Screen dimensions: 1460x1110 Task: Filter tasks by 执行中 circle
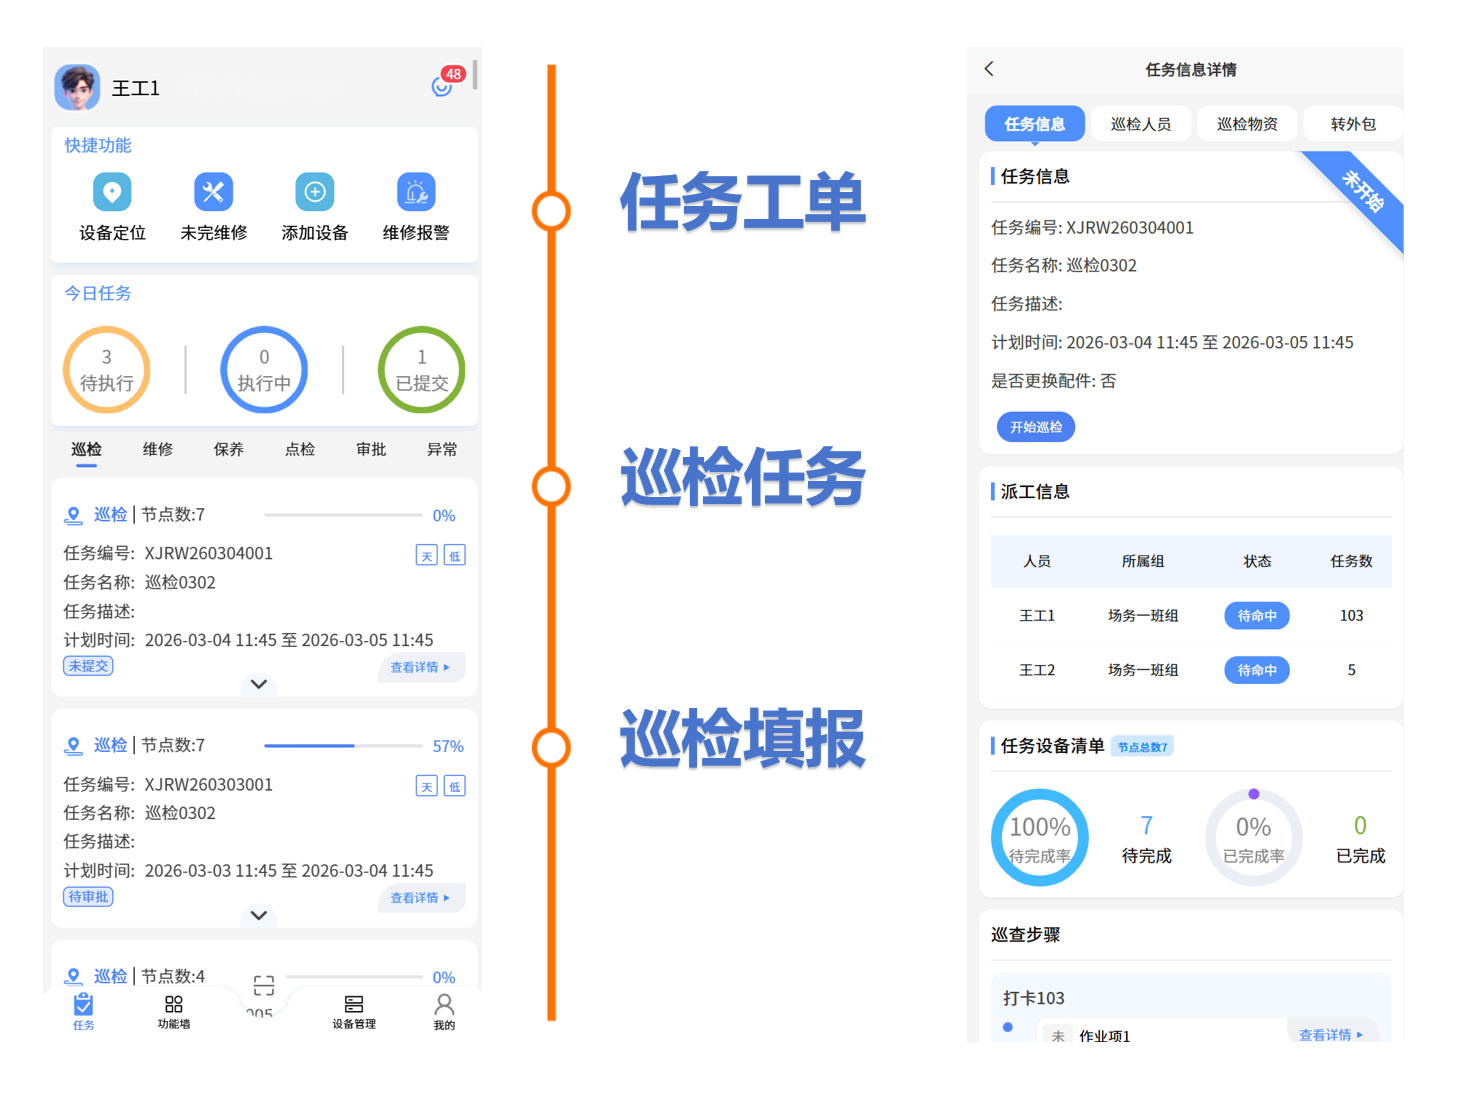click(264, 370)
